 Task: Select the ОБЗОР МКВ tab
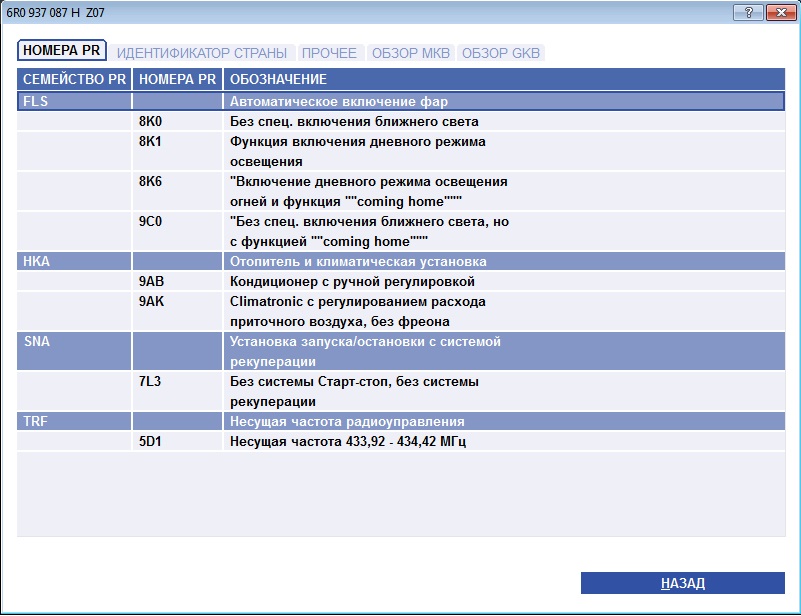point(411,53)
